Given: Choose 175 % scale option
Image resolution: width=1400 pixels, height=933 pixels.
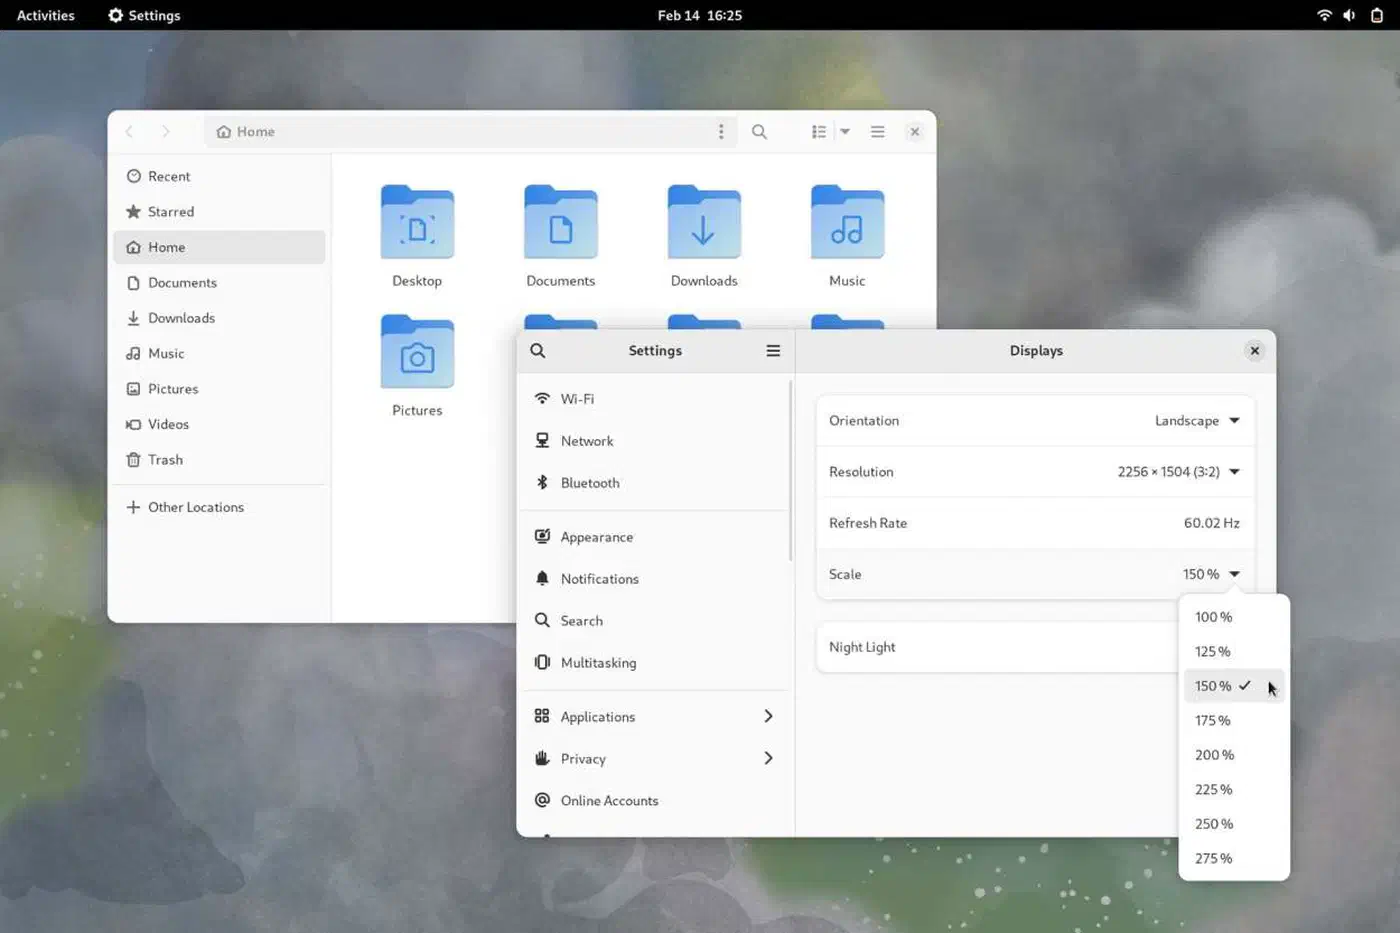Looking at the screenshot, I should (1234, 721).
